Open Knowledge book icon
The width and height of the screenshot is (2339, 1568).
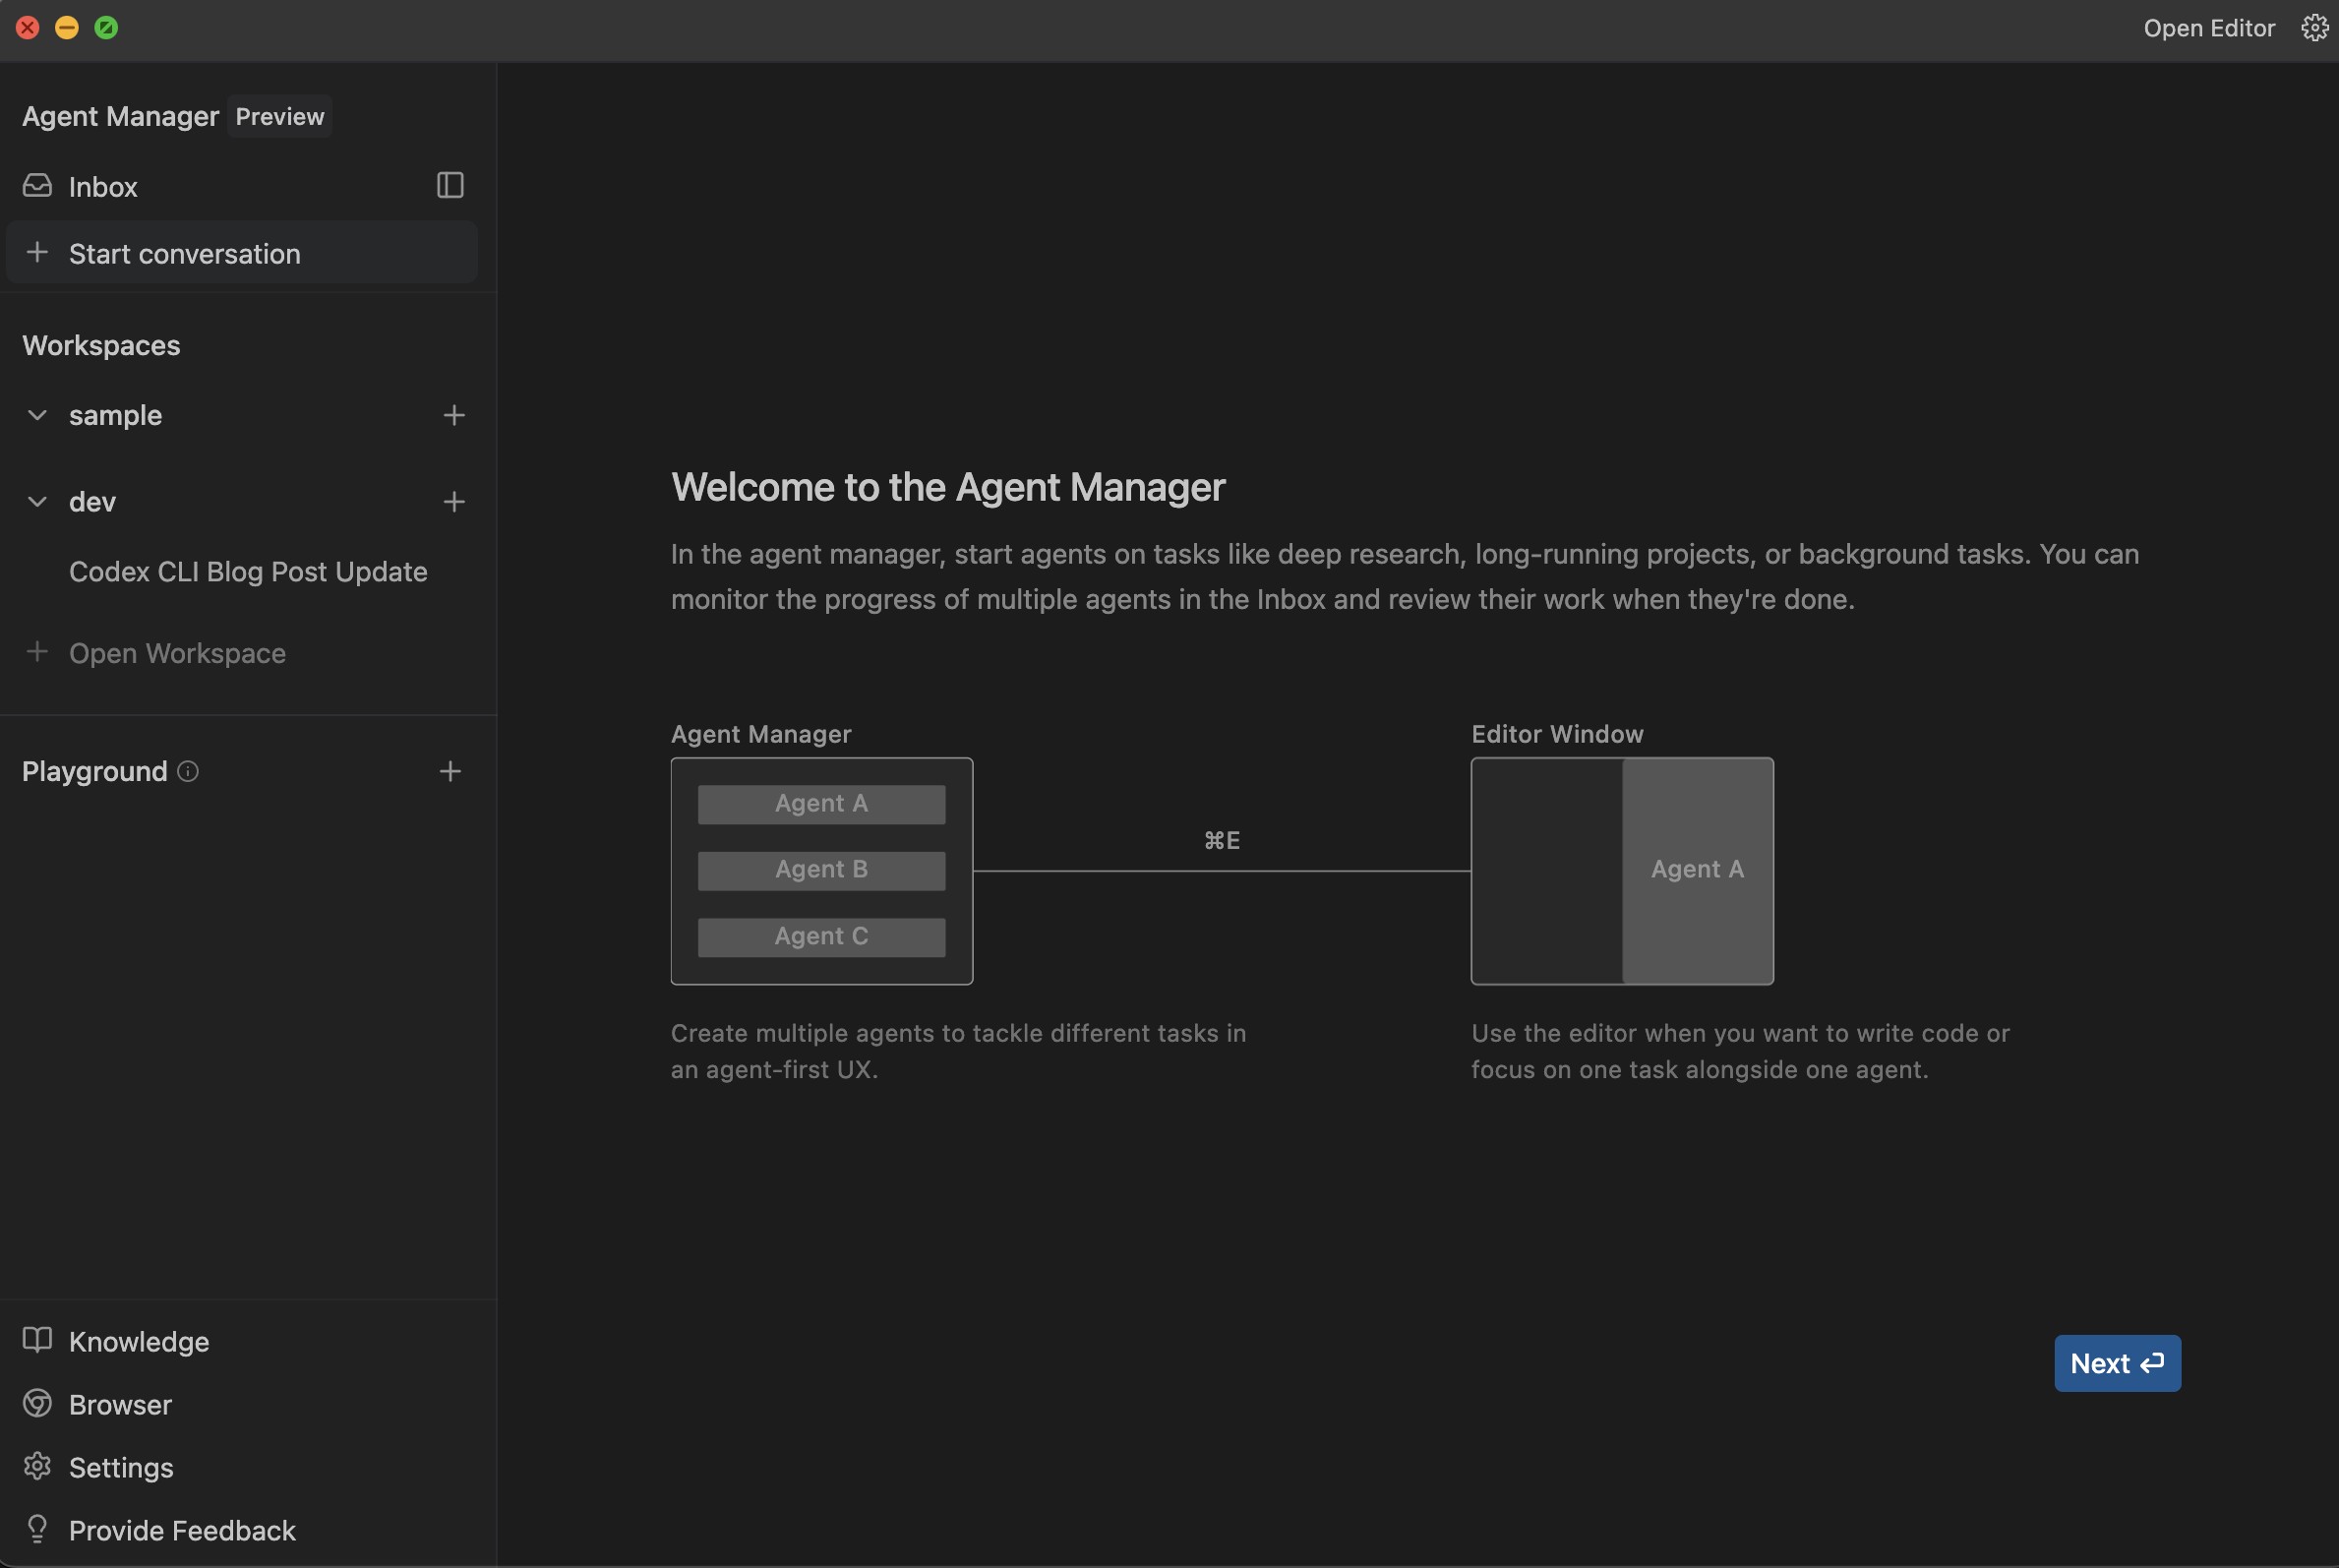coord(37,1340)
